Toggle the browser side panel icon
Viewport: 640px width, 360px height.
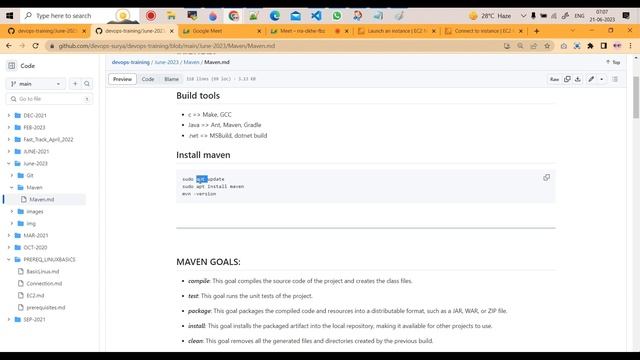point(604,46)
